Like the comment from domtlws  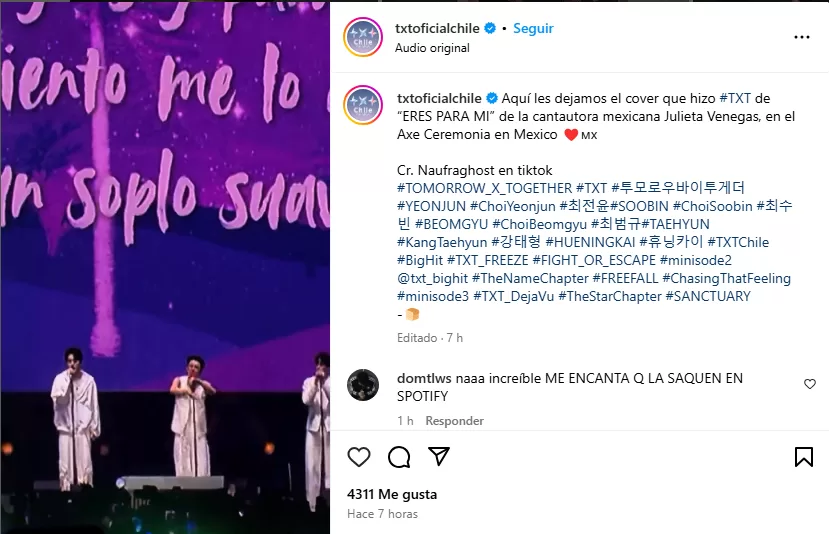point(809,384)
